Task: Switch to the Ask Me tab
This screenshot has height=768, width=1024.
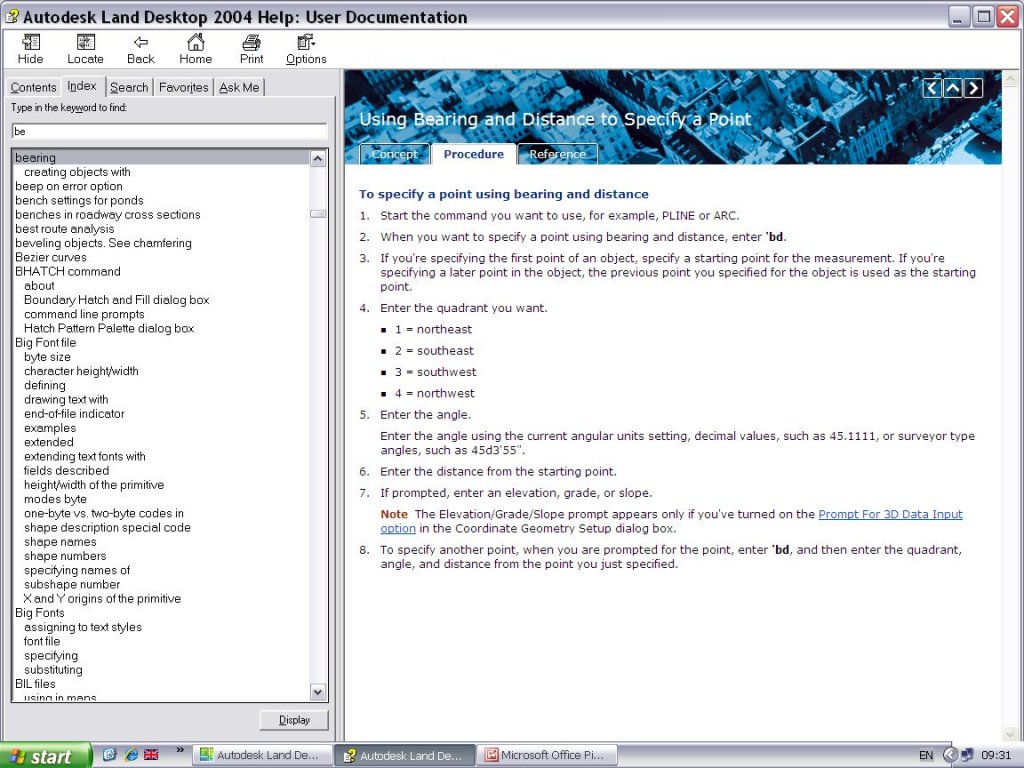Action: pos(239,88)
